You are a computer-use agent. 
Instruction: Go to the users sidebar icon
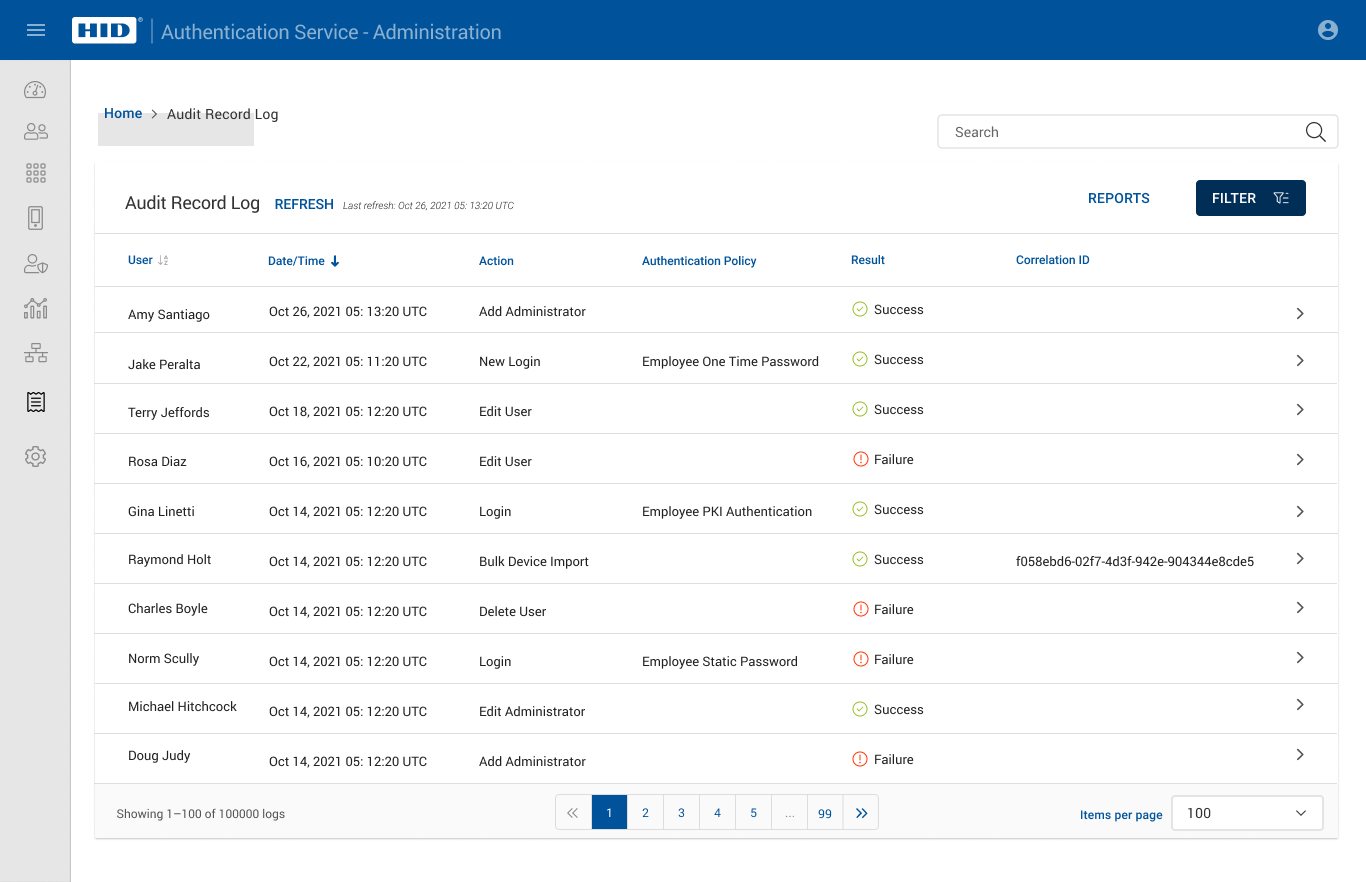35,131
